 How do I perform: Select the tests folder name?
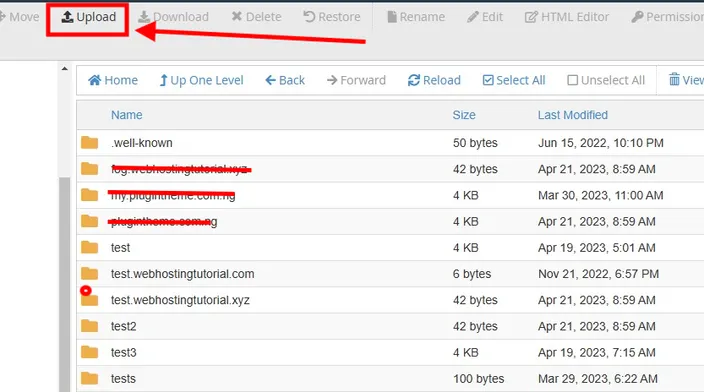pyautogui.click(x=123, y=379)
